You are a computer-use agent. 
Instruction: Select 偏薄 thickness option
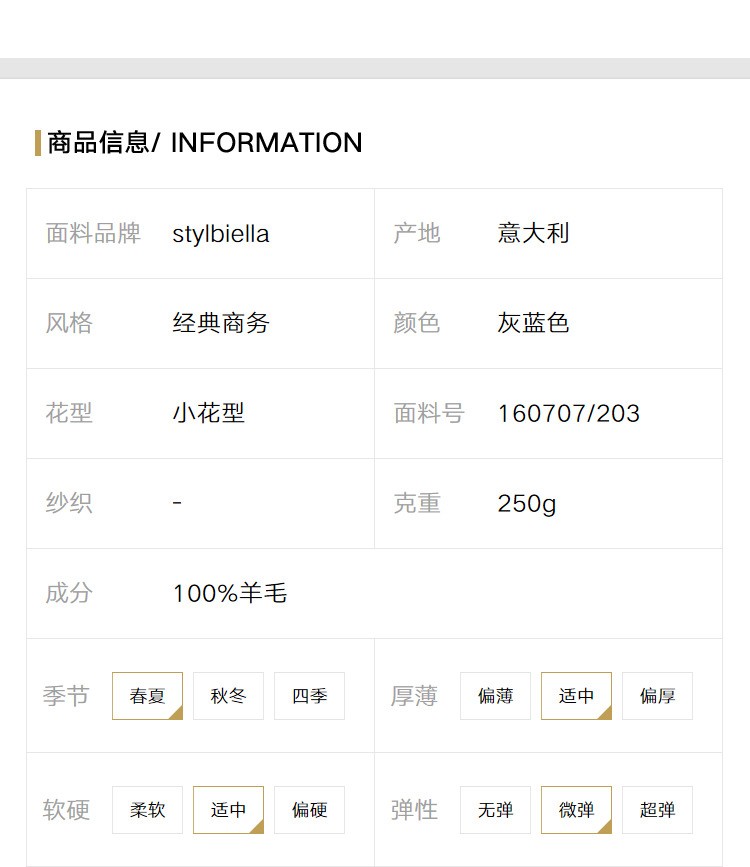tap(495, 696)
